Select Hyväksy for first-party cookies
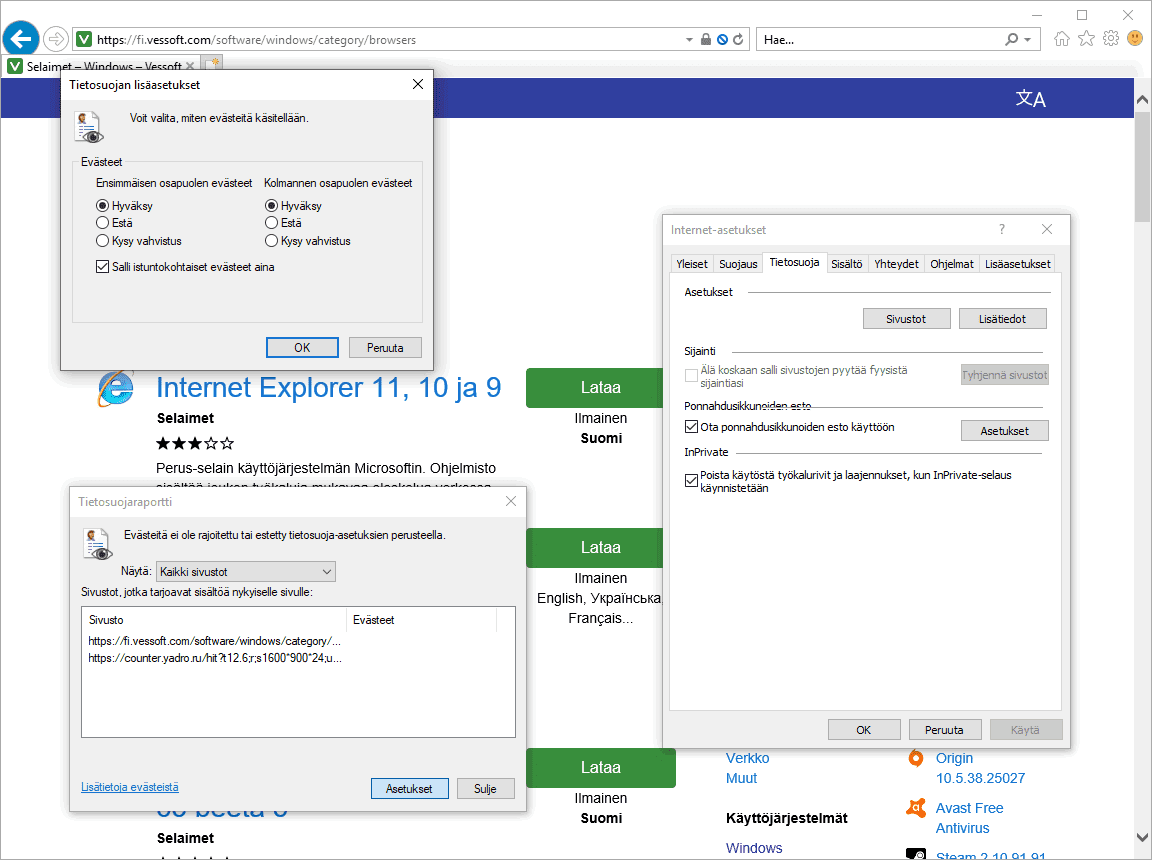Screen dimensions: 1152x860 tap(102, 206)
